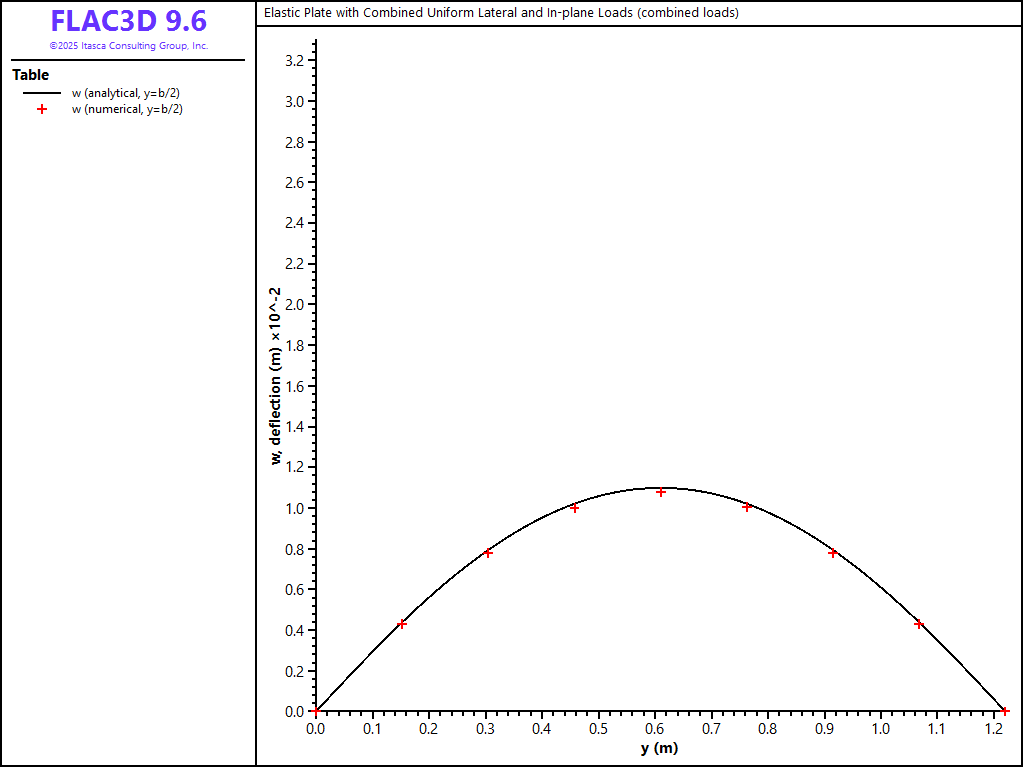Select the 'w (numerical, y=b/2)' legend entry

tap(126, 110)
